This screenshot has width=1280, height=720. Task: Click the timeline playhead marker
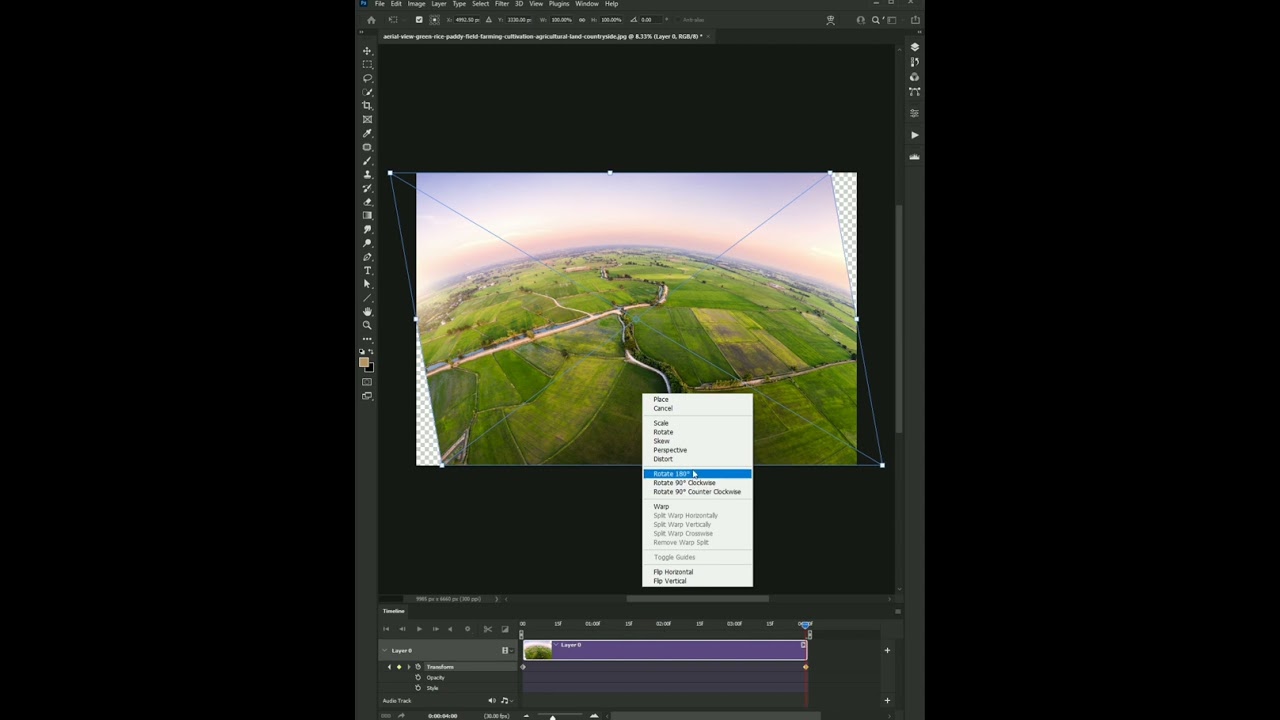click(806, 624)
